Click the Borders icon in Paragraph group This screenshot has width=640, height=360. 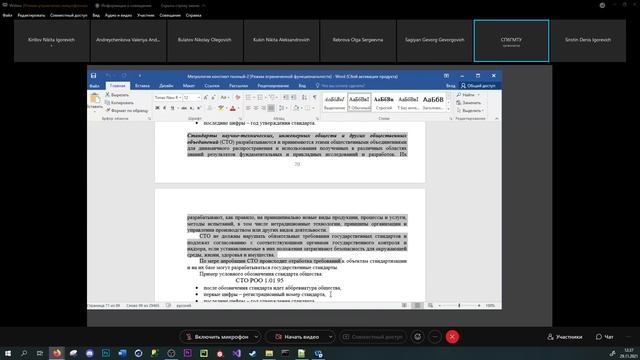[x=308, y=108]
